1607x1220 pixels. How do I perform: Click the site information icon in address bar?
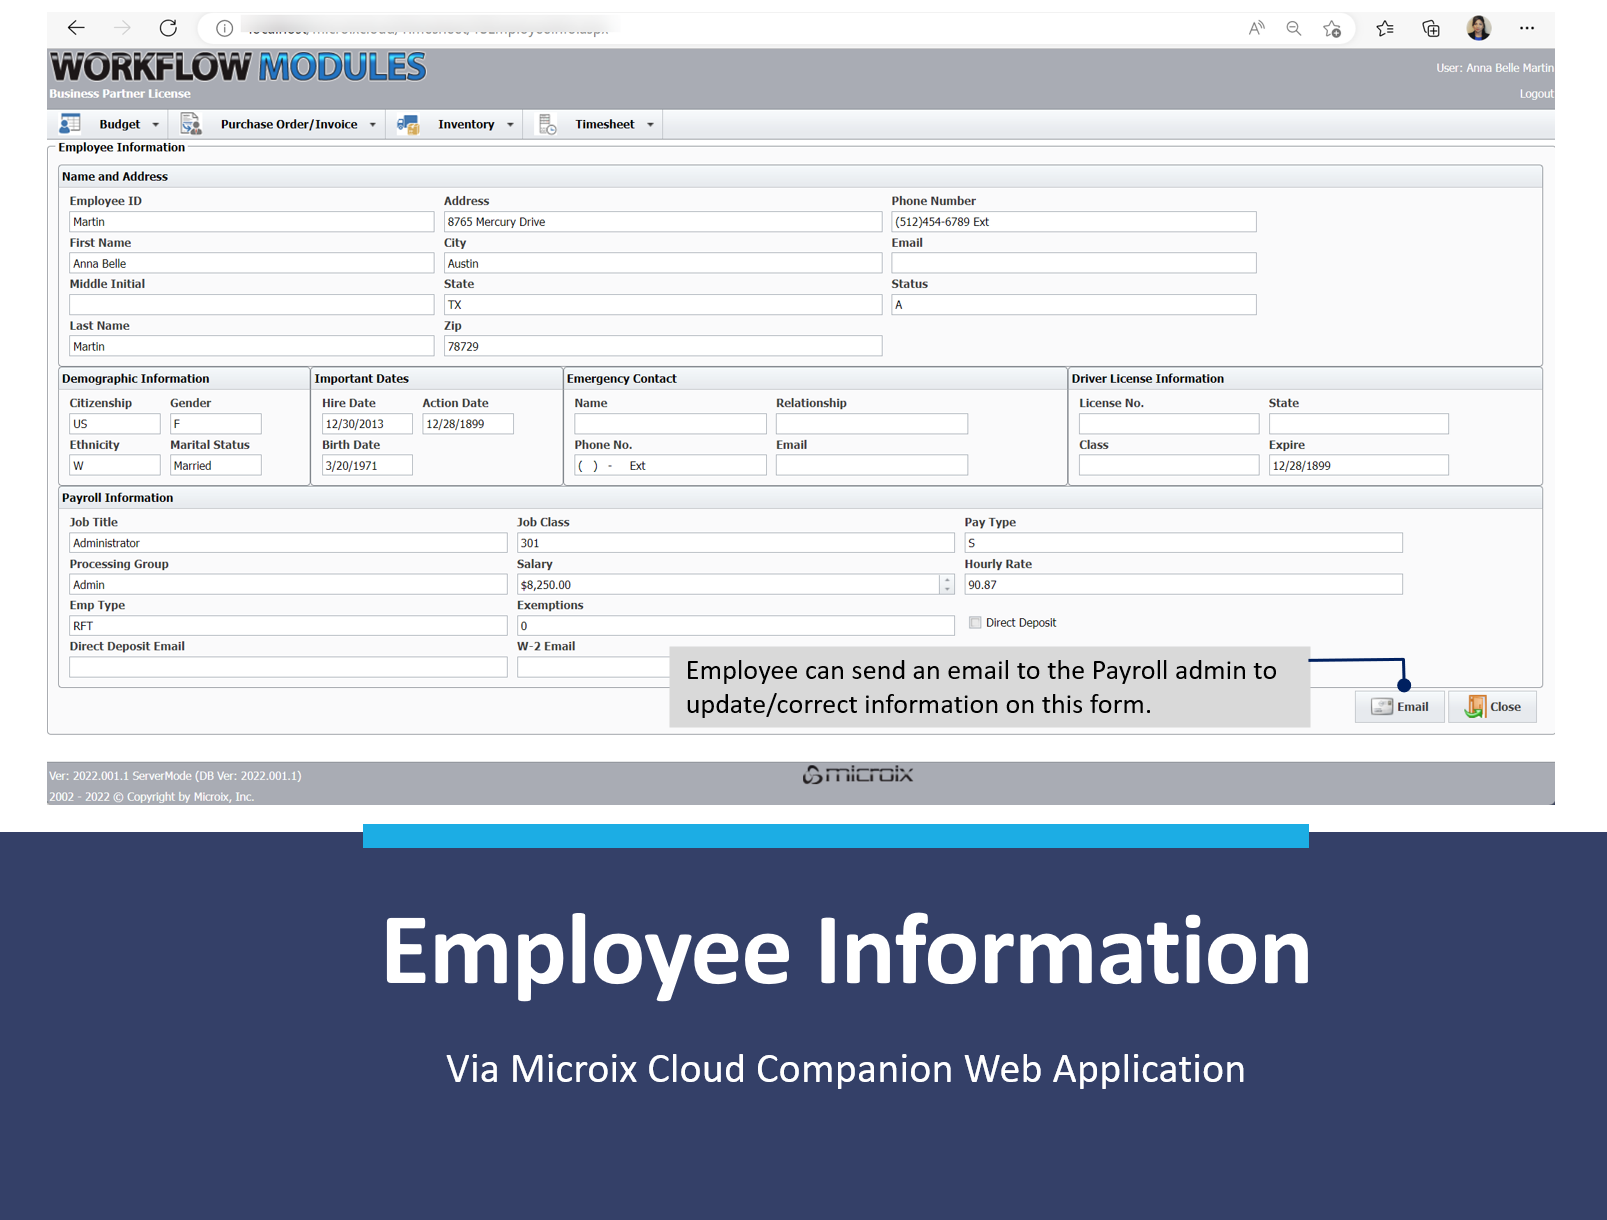click(x=225, y=28)
